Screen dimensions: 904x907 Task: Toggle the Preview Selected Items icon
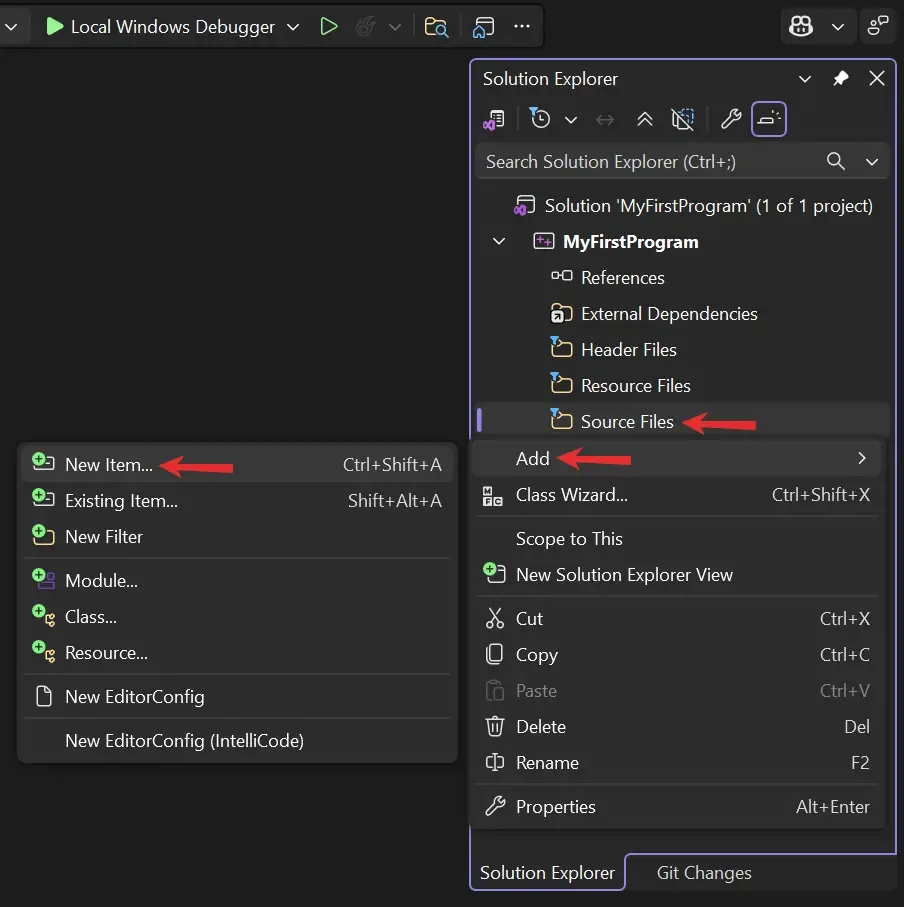tap(769, 119)
